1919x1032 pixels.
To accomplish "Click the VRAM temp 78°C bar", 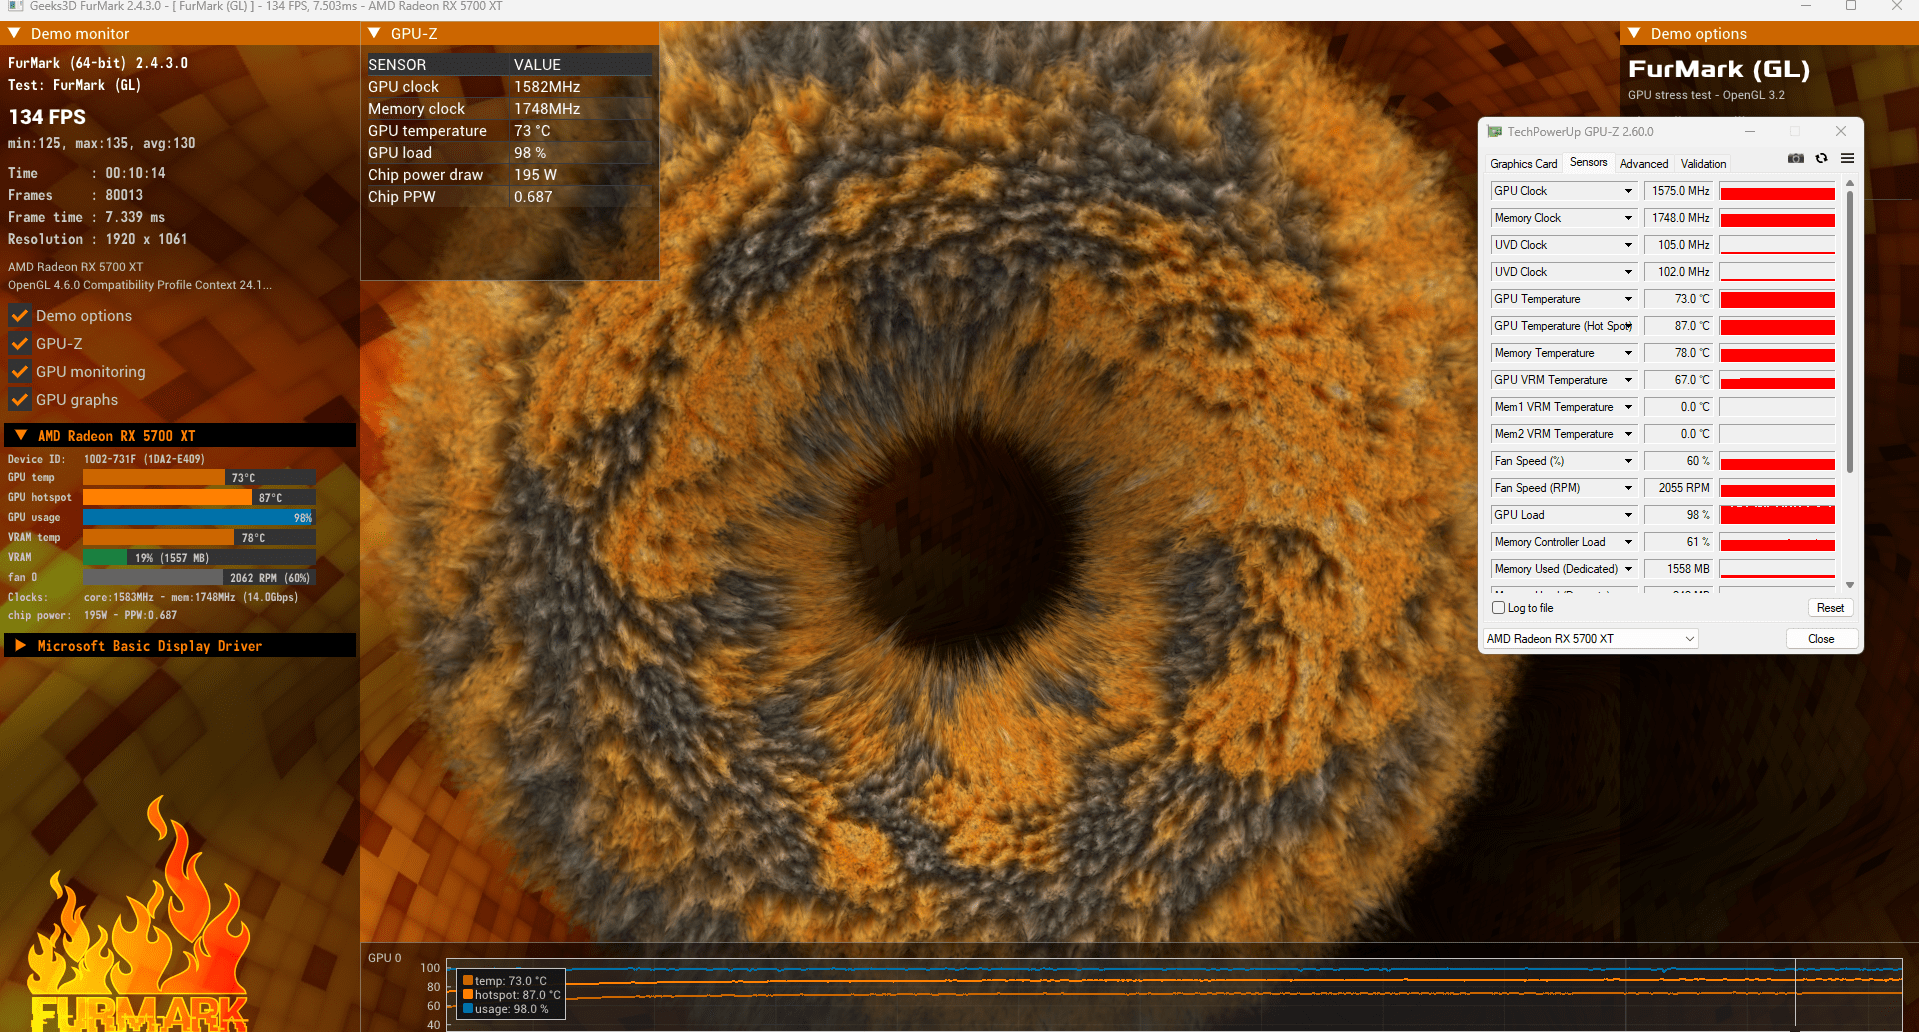I will pos(199,538).
